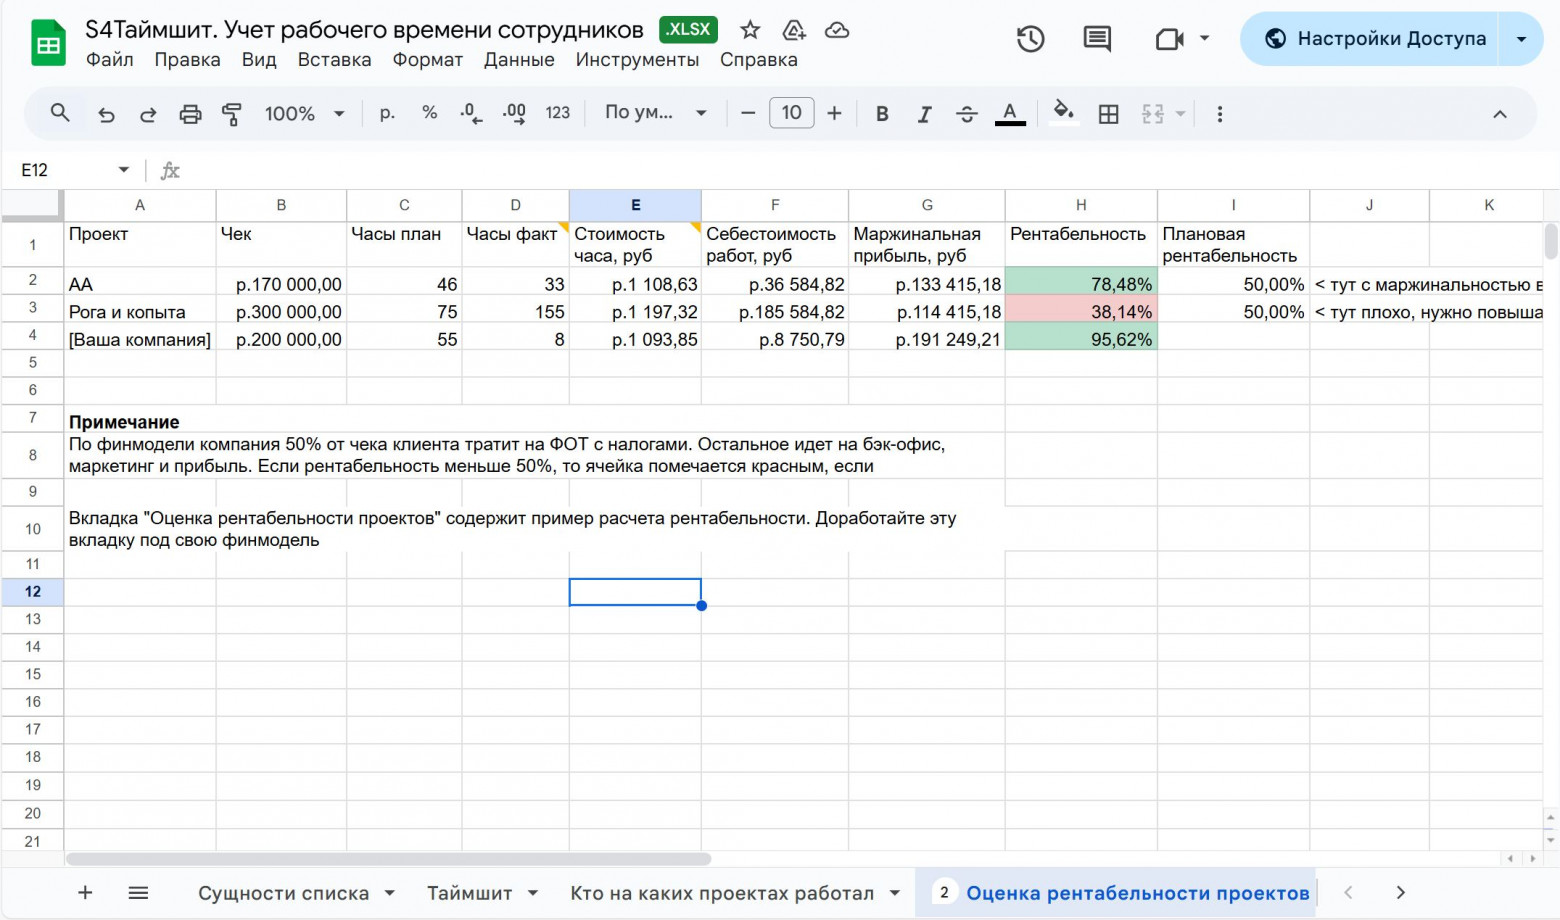
Task: Click the undo arrow icon
Action: tap(106, 114)
